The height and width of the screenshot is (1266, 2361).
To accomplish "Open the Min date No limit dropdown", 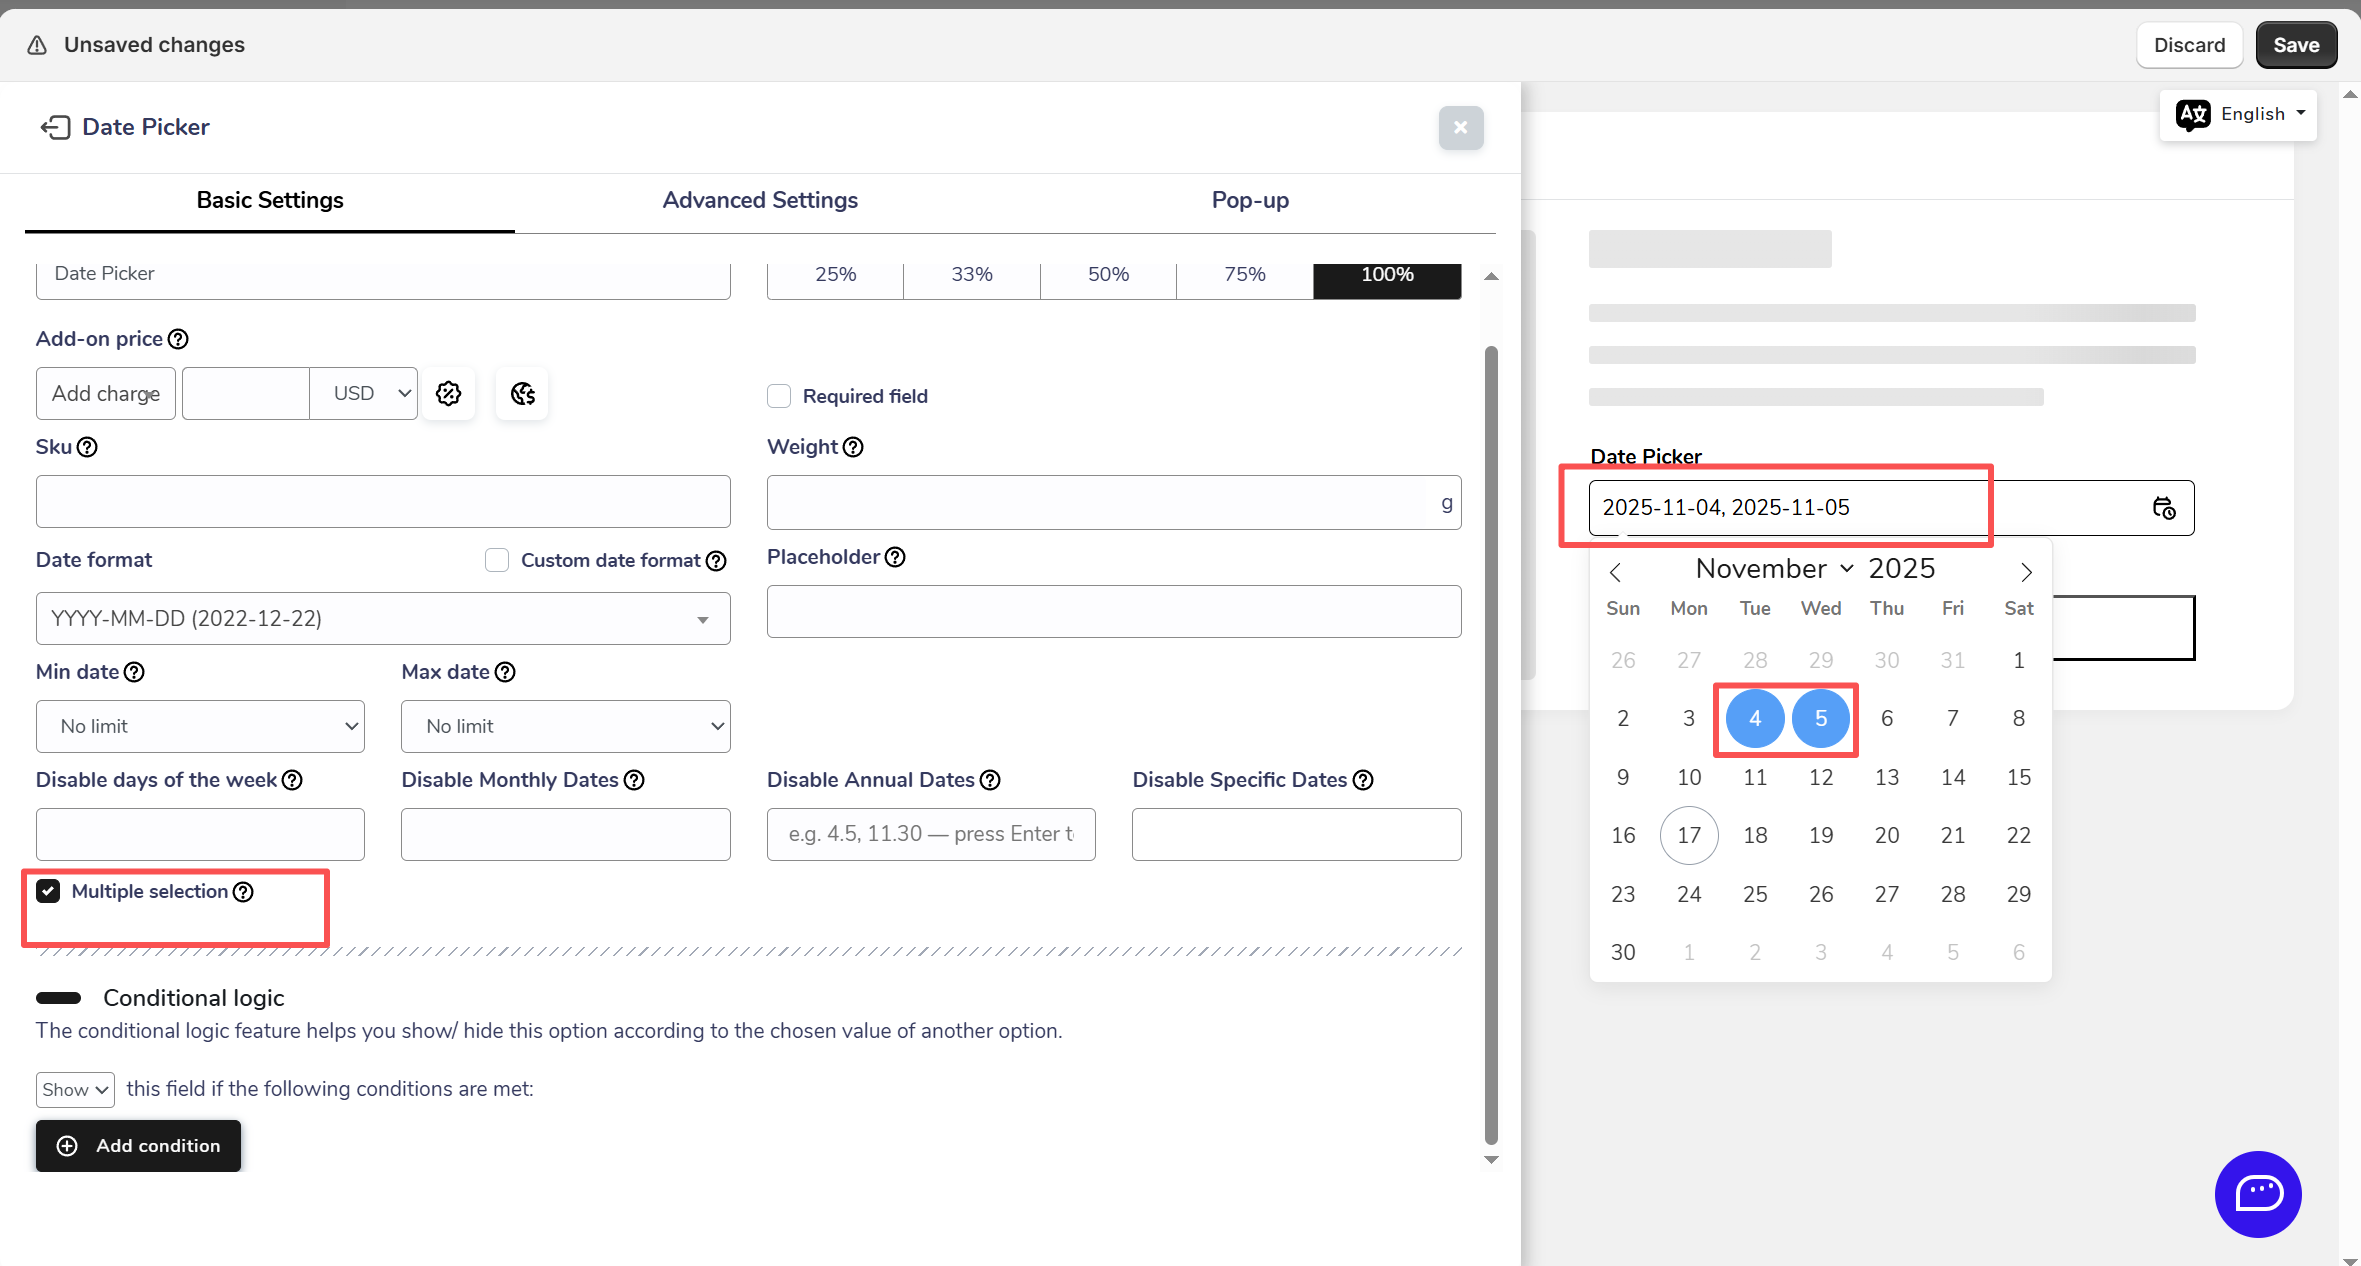I will click(x=200, y=726).
